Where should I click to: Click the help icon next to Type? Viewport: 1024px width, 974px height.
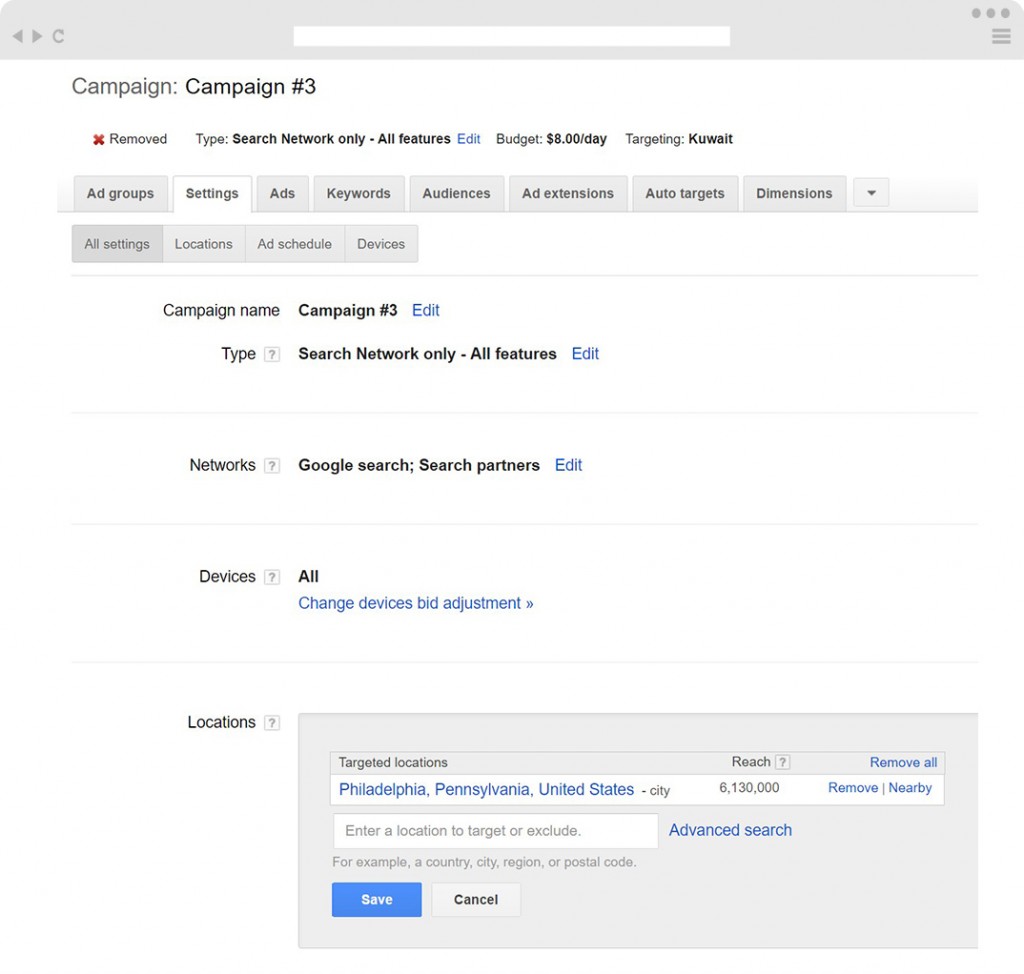click(272, 355)
